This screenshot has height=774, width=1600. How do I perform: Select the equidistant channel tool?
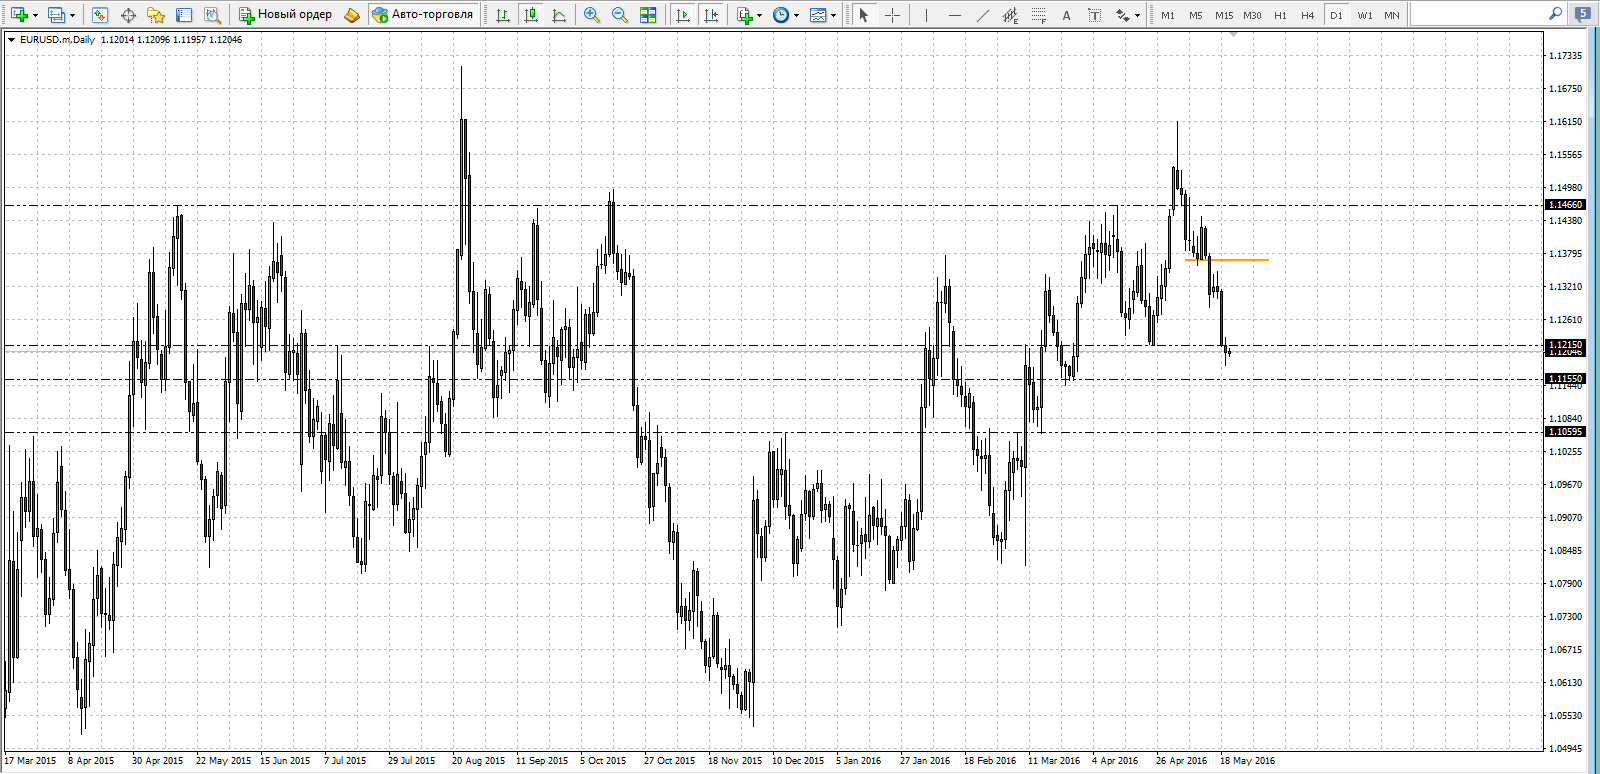click(1010, 15)
